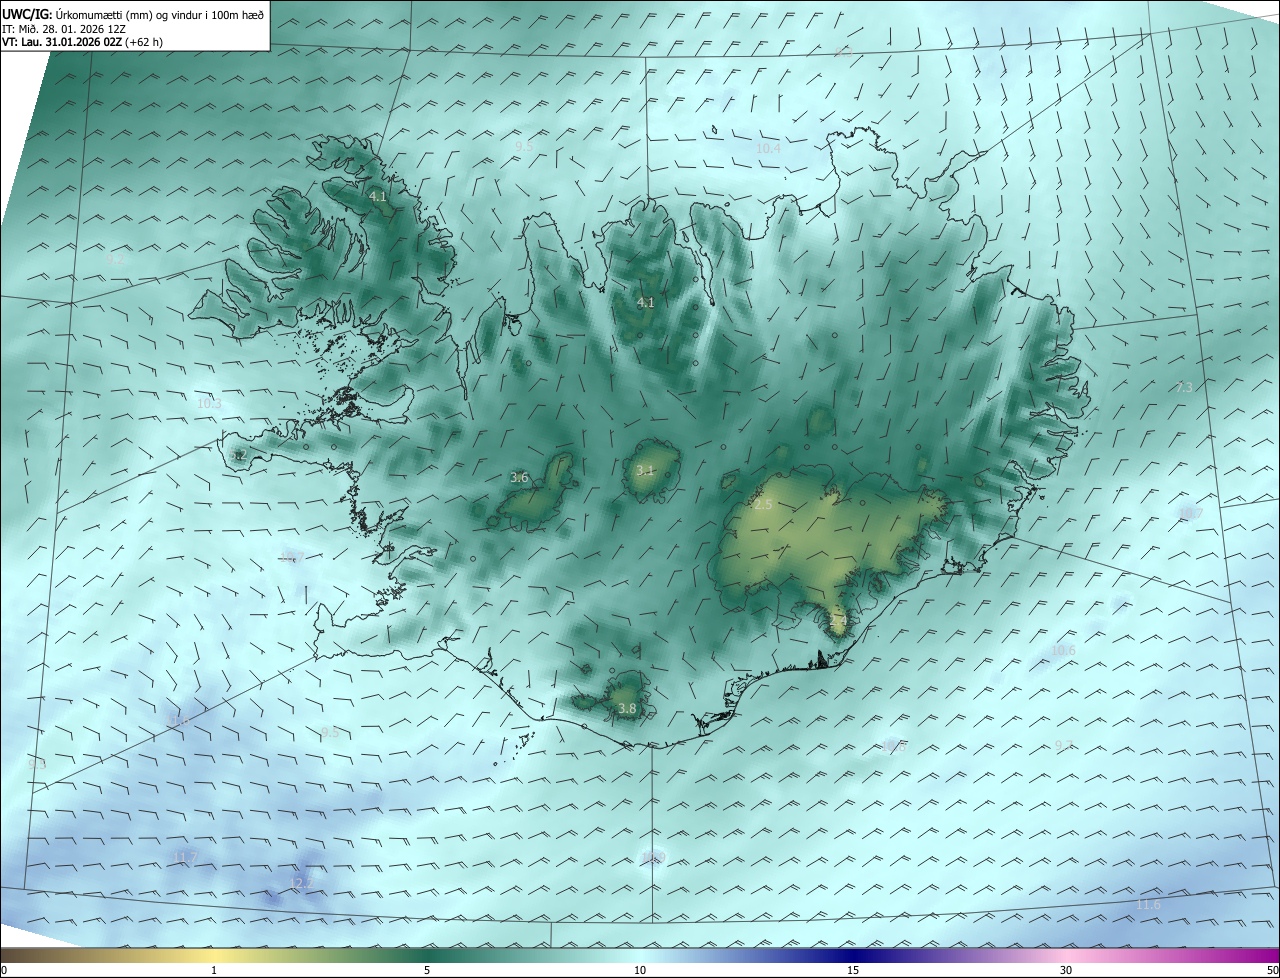Click the colorbar tick label 15

pyautogui.click(x=853, y=970)
